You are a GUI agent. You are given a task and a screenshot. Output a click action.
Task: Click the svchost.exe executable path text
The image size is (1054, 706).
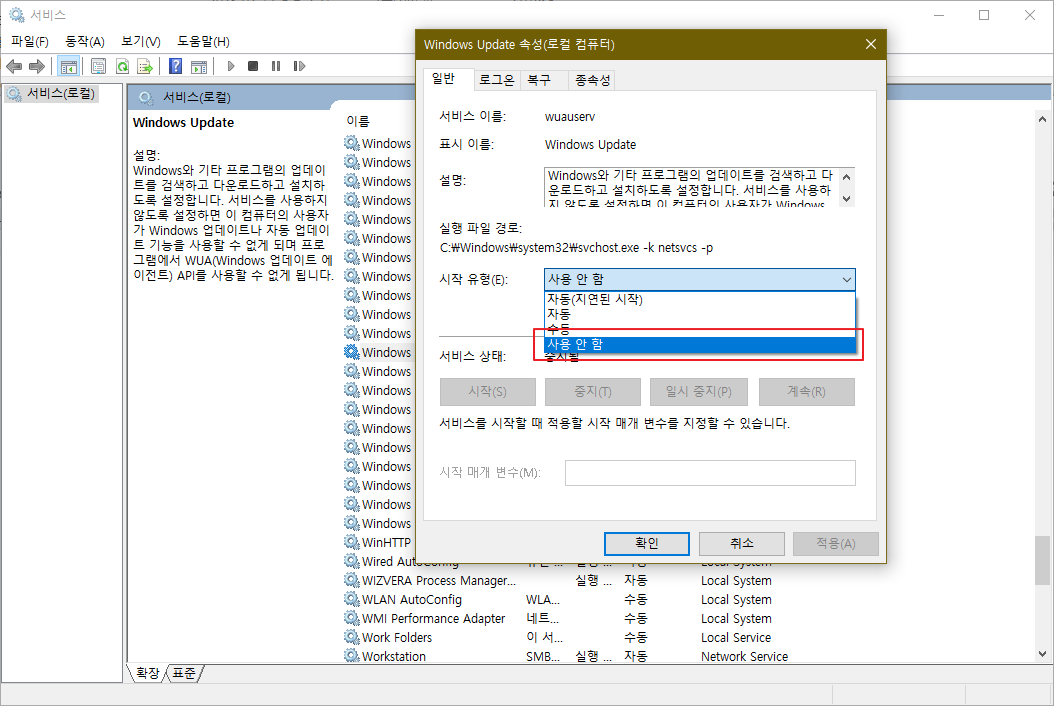pyautogui.click(x=576, y=248)
